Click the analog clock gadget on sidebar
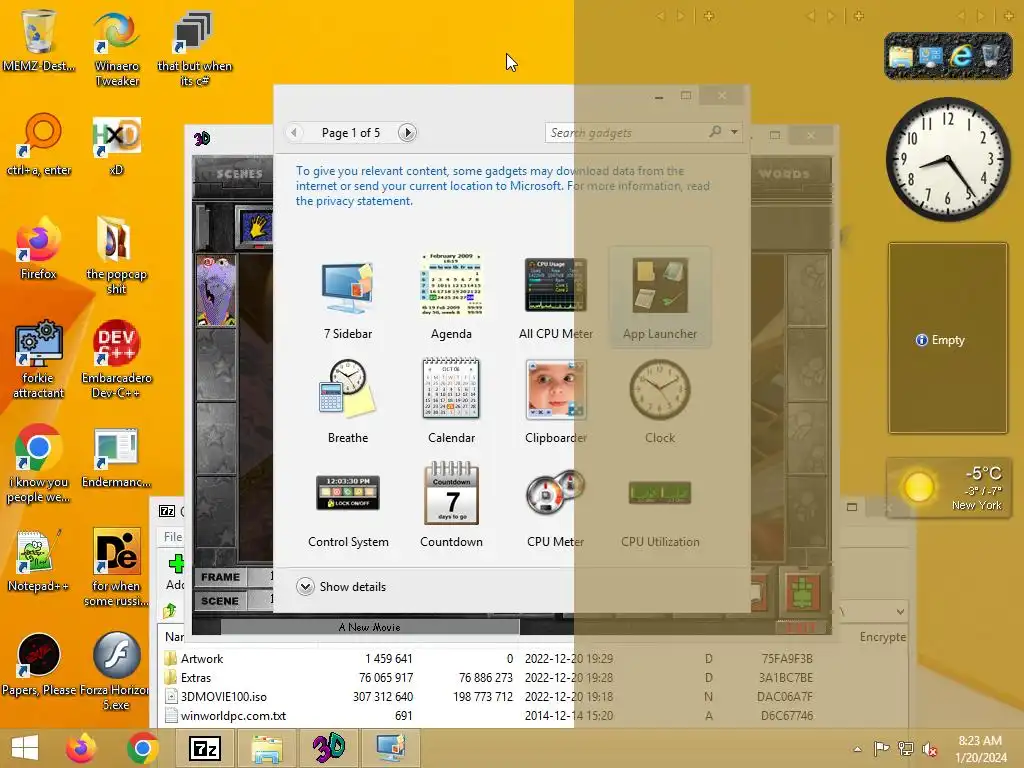The height and width of the screenshot is (768, 1024). click(948, 160)
